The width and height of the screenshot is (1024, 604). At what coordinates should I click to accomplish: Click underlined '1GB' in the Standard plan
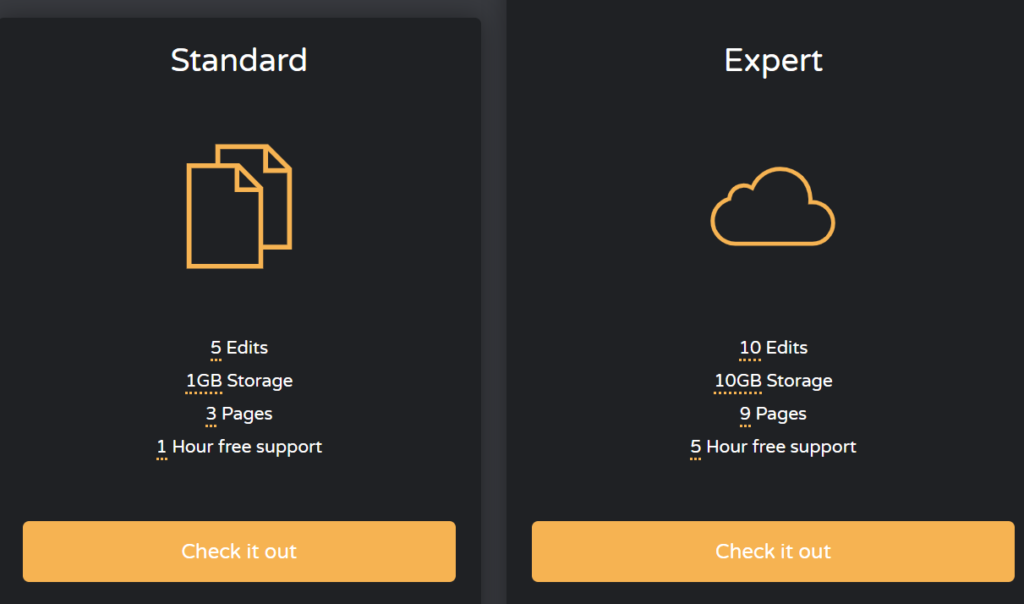click(204, 381)
